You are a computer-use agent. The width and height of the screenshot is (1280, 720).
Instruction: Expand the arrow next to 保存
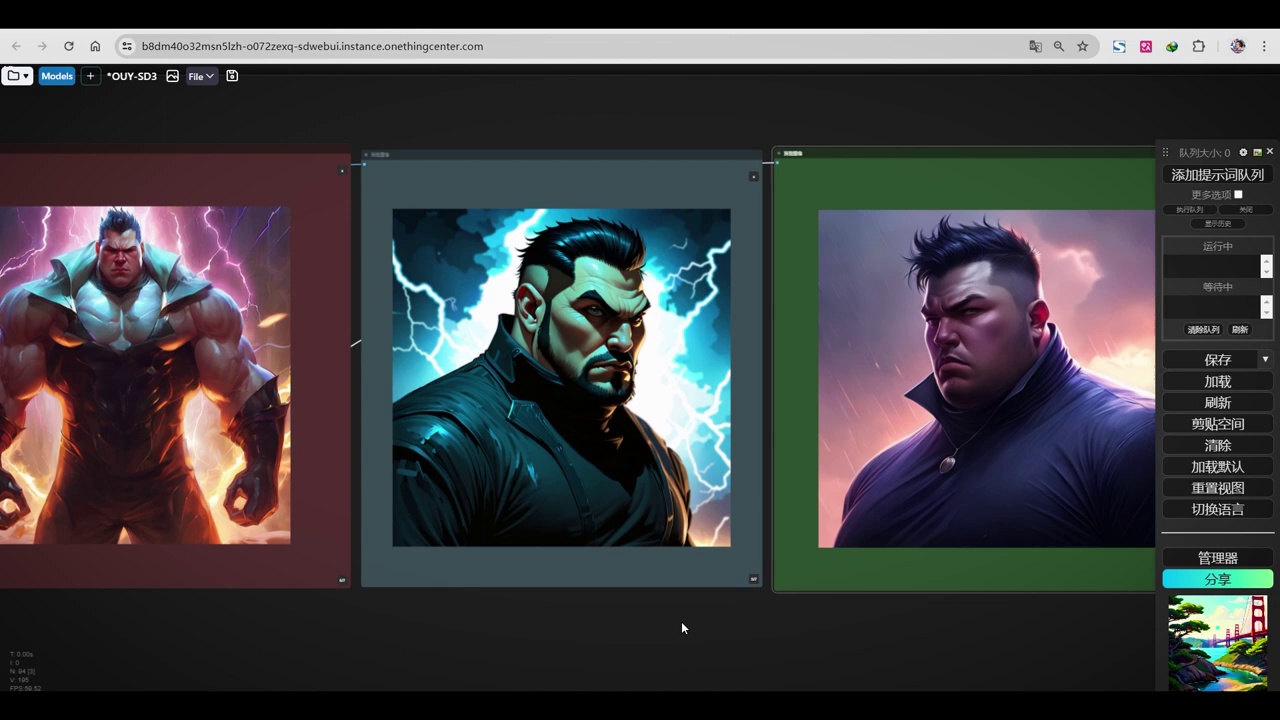click(1265, 359)
